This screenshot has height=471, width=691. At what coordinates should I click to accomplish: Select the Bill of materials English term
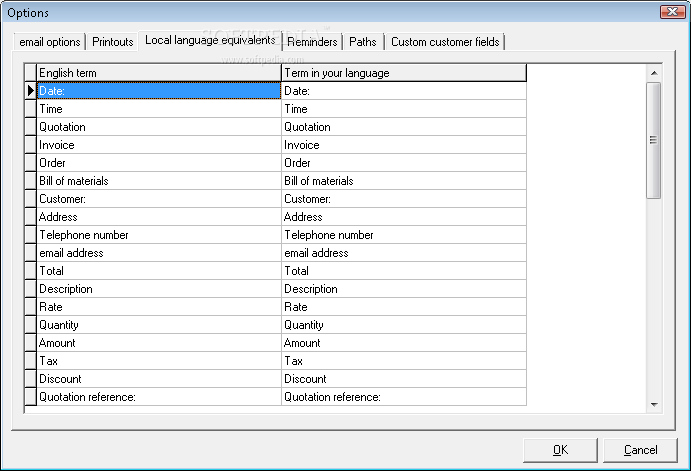click(159, 181)
